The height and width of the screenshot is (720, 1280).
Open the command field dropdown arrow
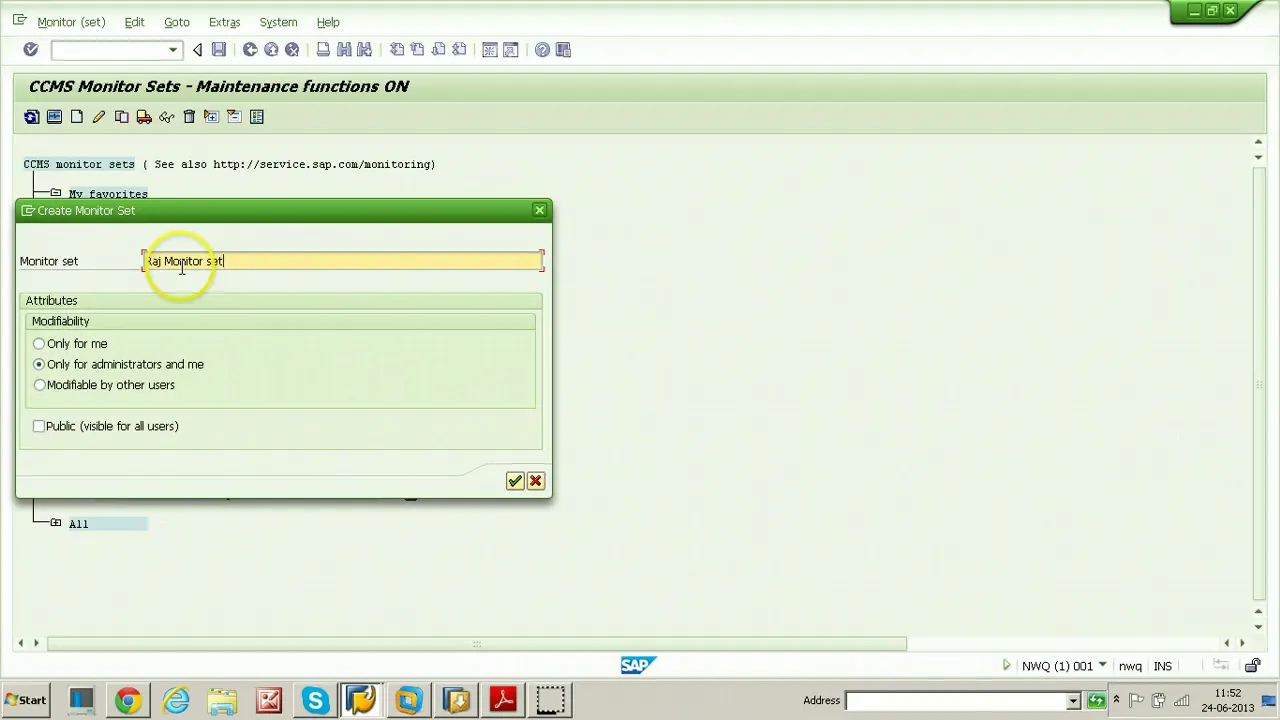click(173, 50)
